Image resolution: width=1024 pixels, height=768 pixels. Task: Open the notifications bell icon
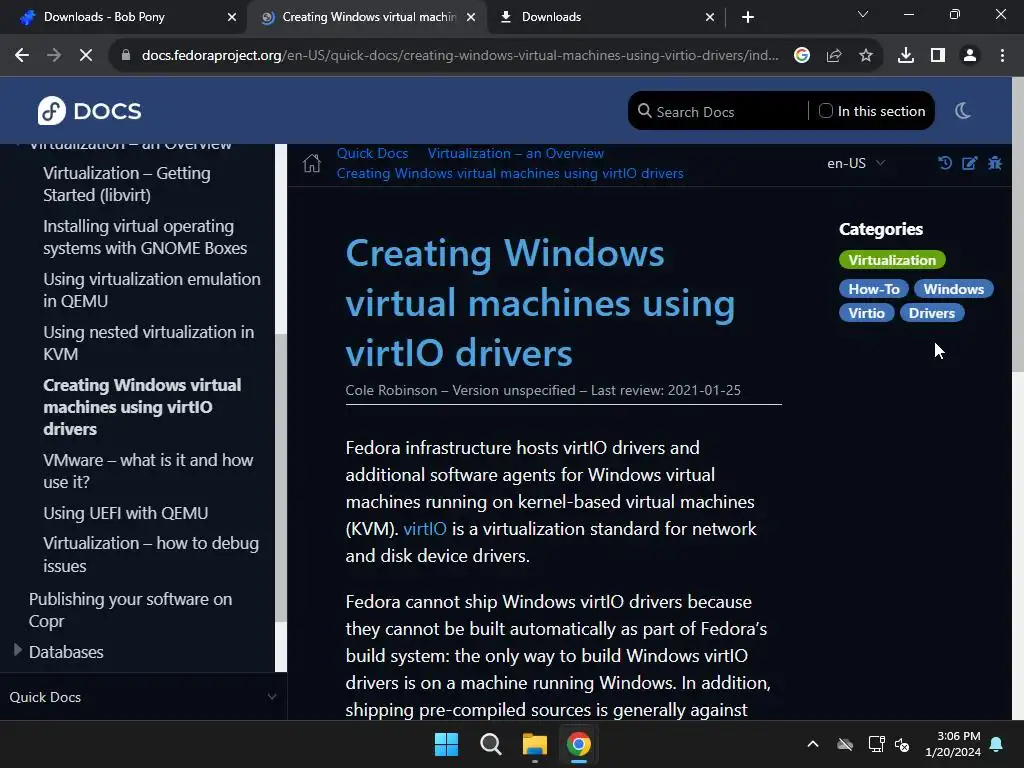pos(997,744)
